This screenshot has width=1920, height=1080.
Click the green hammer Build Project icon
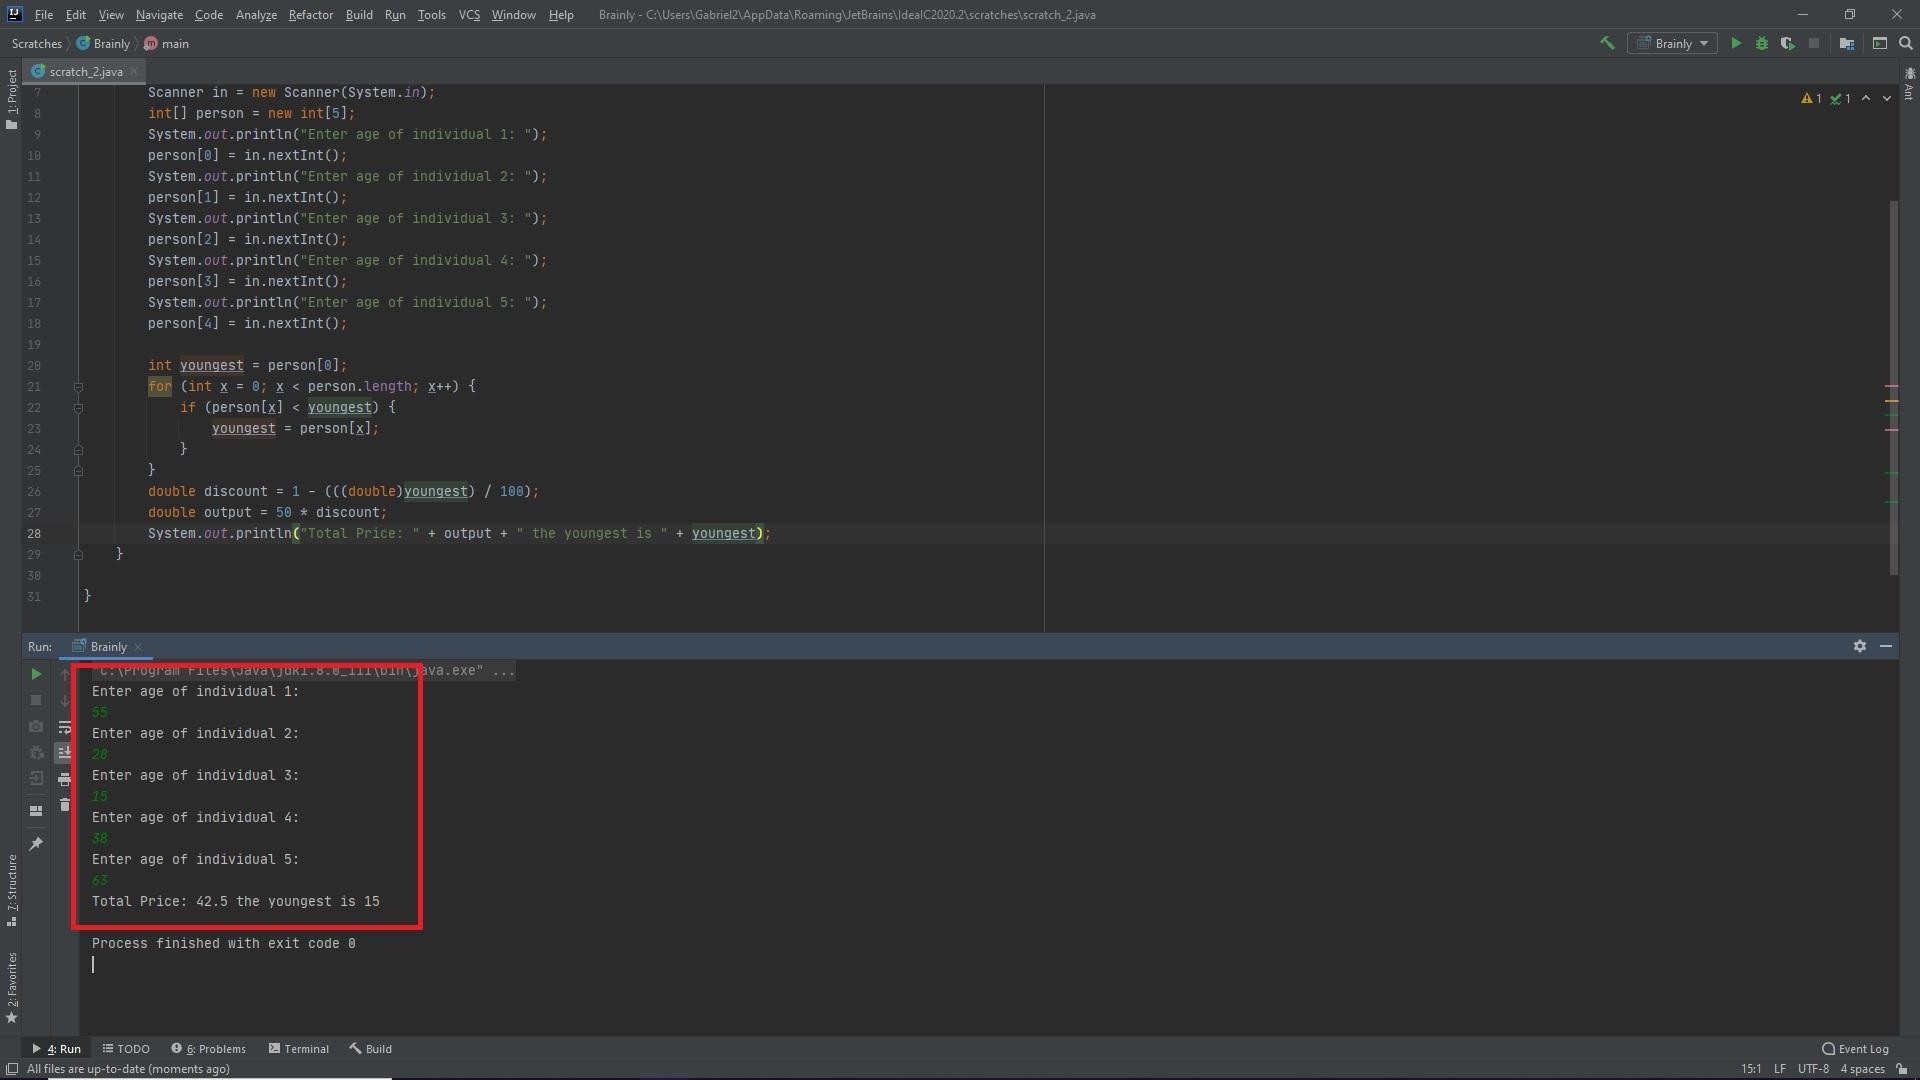[1607, 43]
